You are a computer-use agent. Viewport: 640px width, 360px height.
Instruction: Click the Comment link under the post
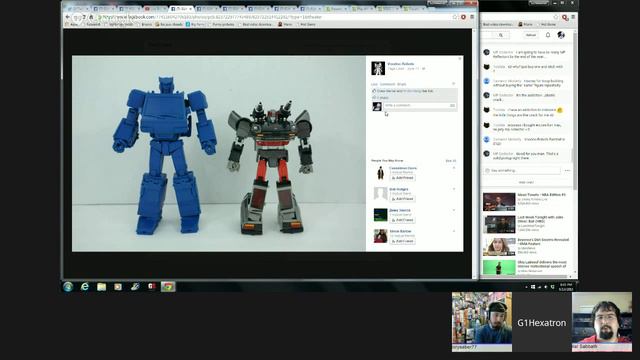(387, 84)
